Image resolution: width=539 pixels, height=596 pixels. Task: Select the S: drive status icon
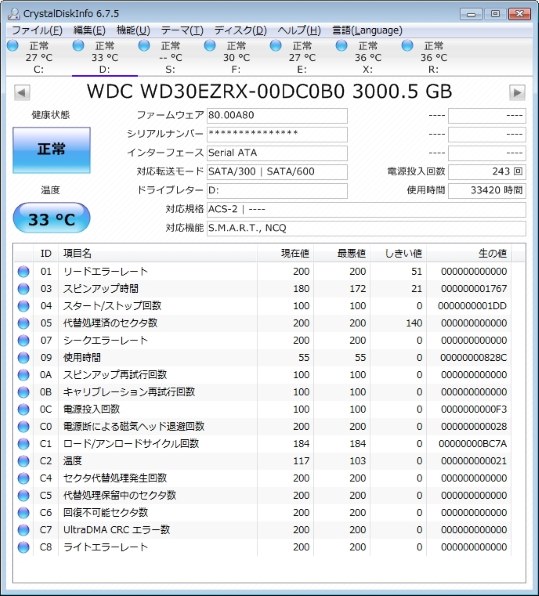(x=144, y=46)
